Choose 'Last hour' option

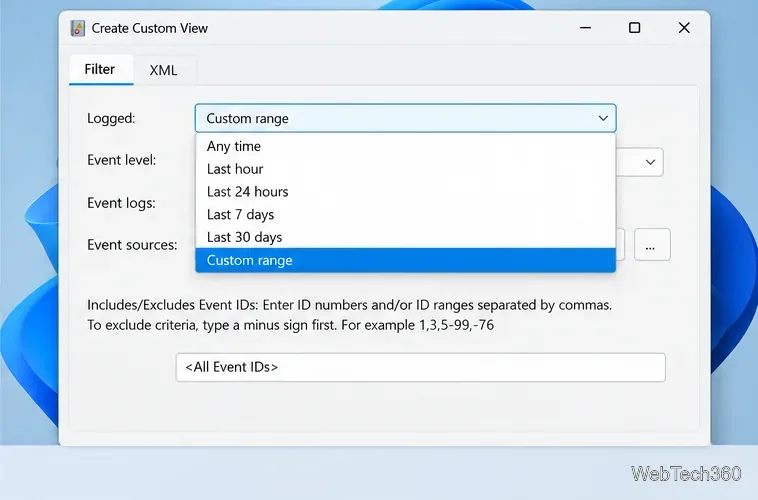pos(406,169)
